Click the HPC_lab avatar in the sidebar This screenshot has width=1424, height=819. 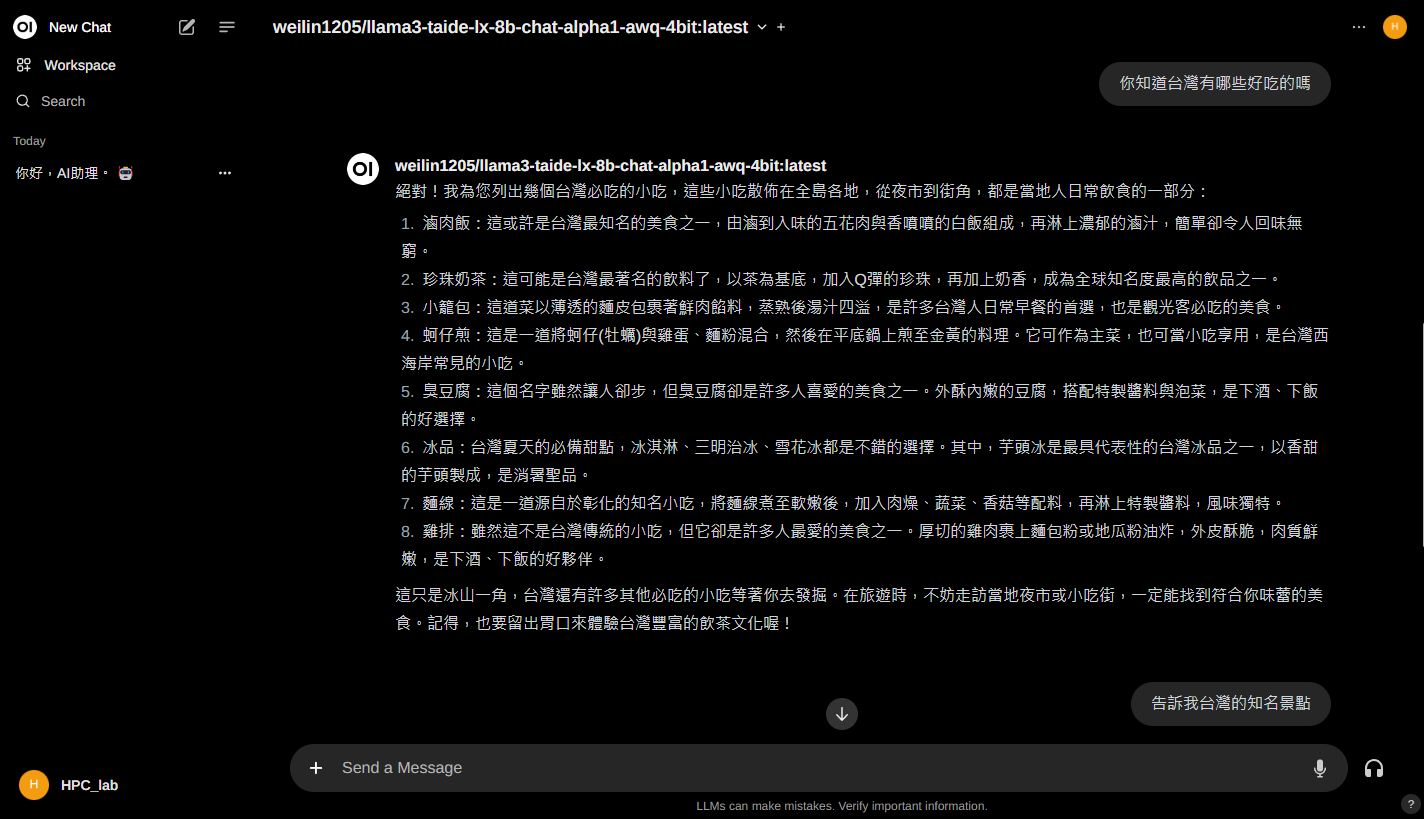point(34,785)
